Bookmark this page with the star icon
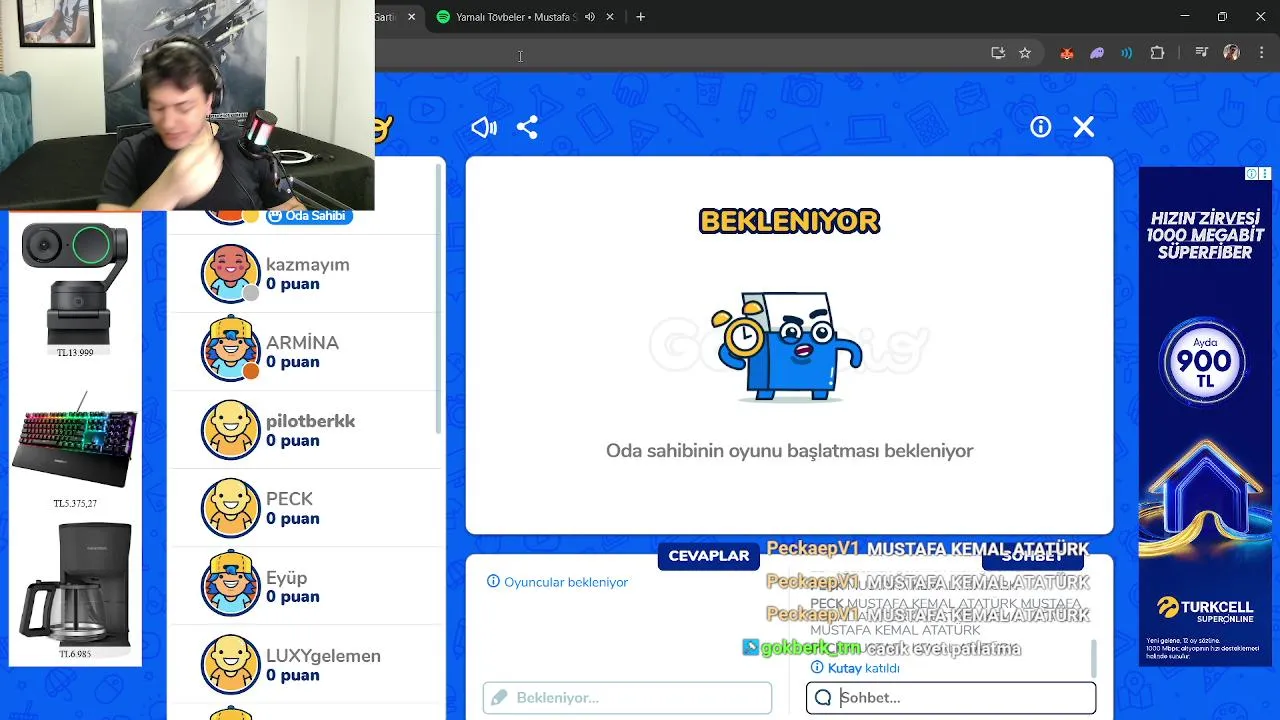Viewport: 1280px width, 720px height. pyautogui.click(x=1025, y=53)
